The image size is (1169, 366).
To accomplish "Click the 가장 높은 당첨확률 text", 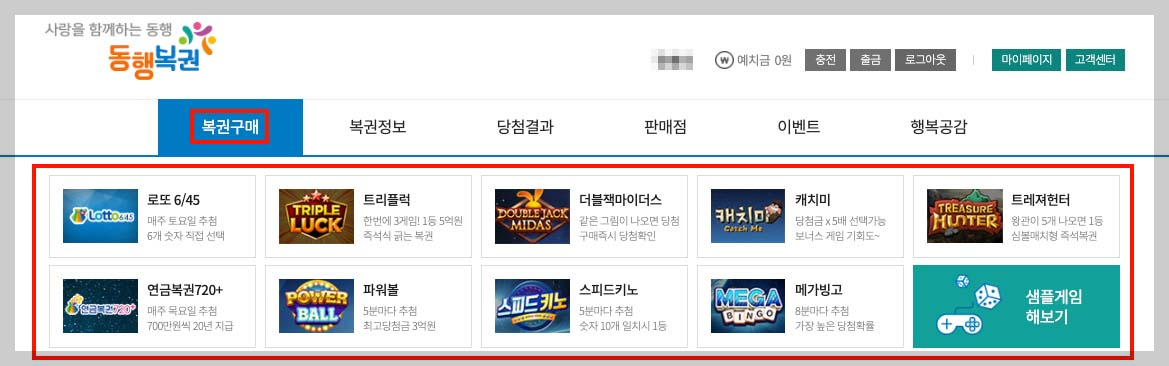I will [x=834, y=326].
